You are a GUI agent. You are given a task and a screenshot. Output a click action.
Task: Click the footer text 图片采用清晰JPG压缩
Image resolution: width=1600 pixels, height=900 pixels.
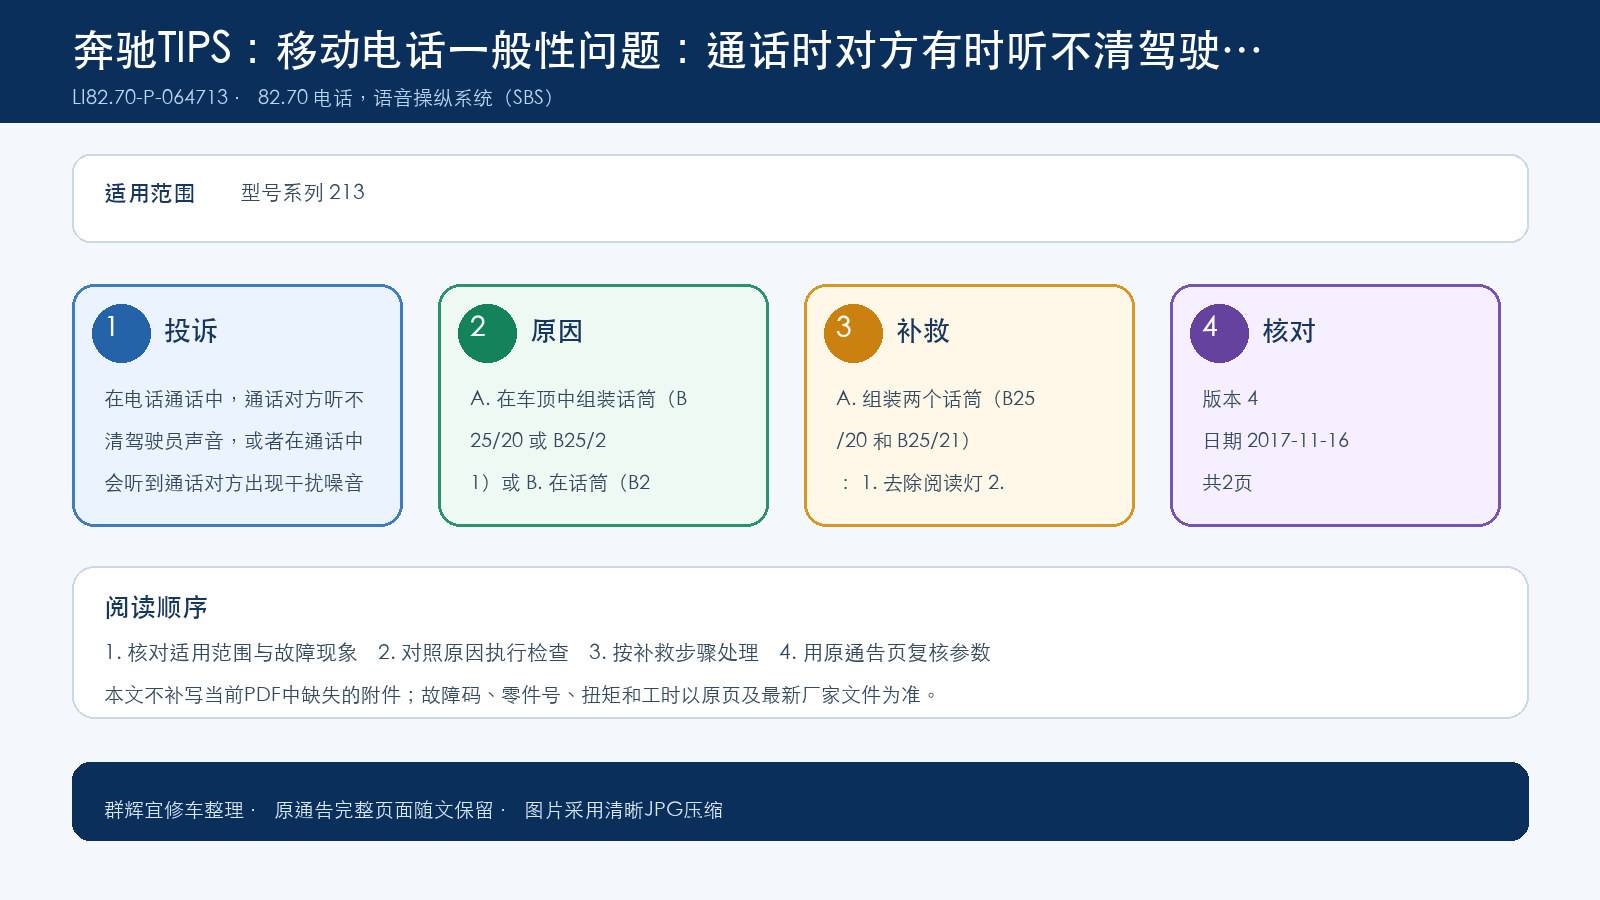[624, 810]
